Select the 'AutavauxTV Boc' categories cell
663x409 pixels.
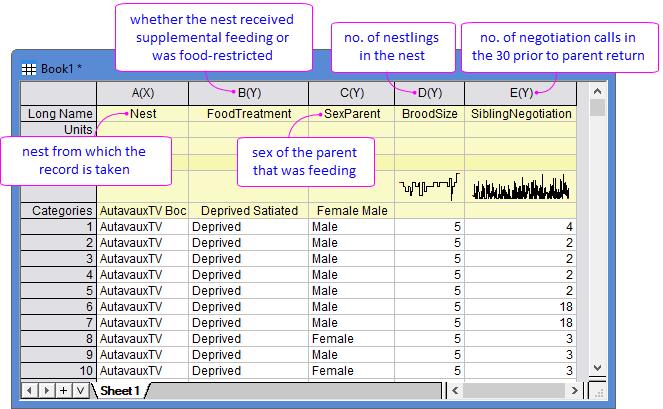[142, 211]
